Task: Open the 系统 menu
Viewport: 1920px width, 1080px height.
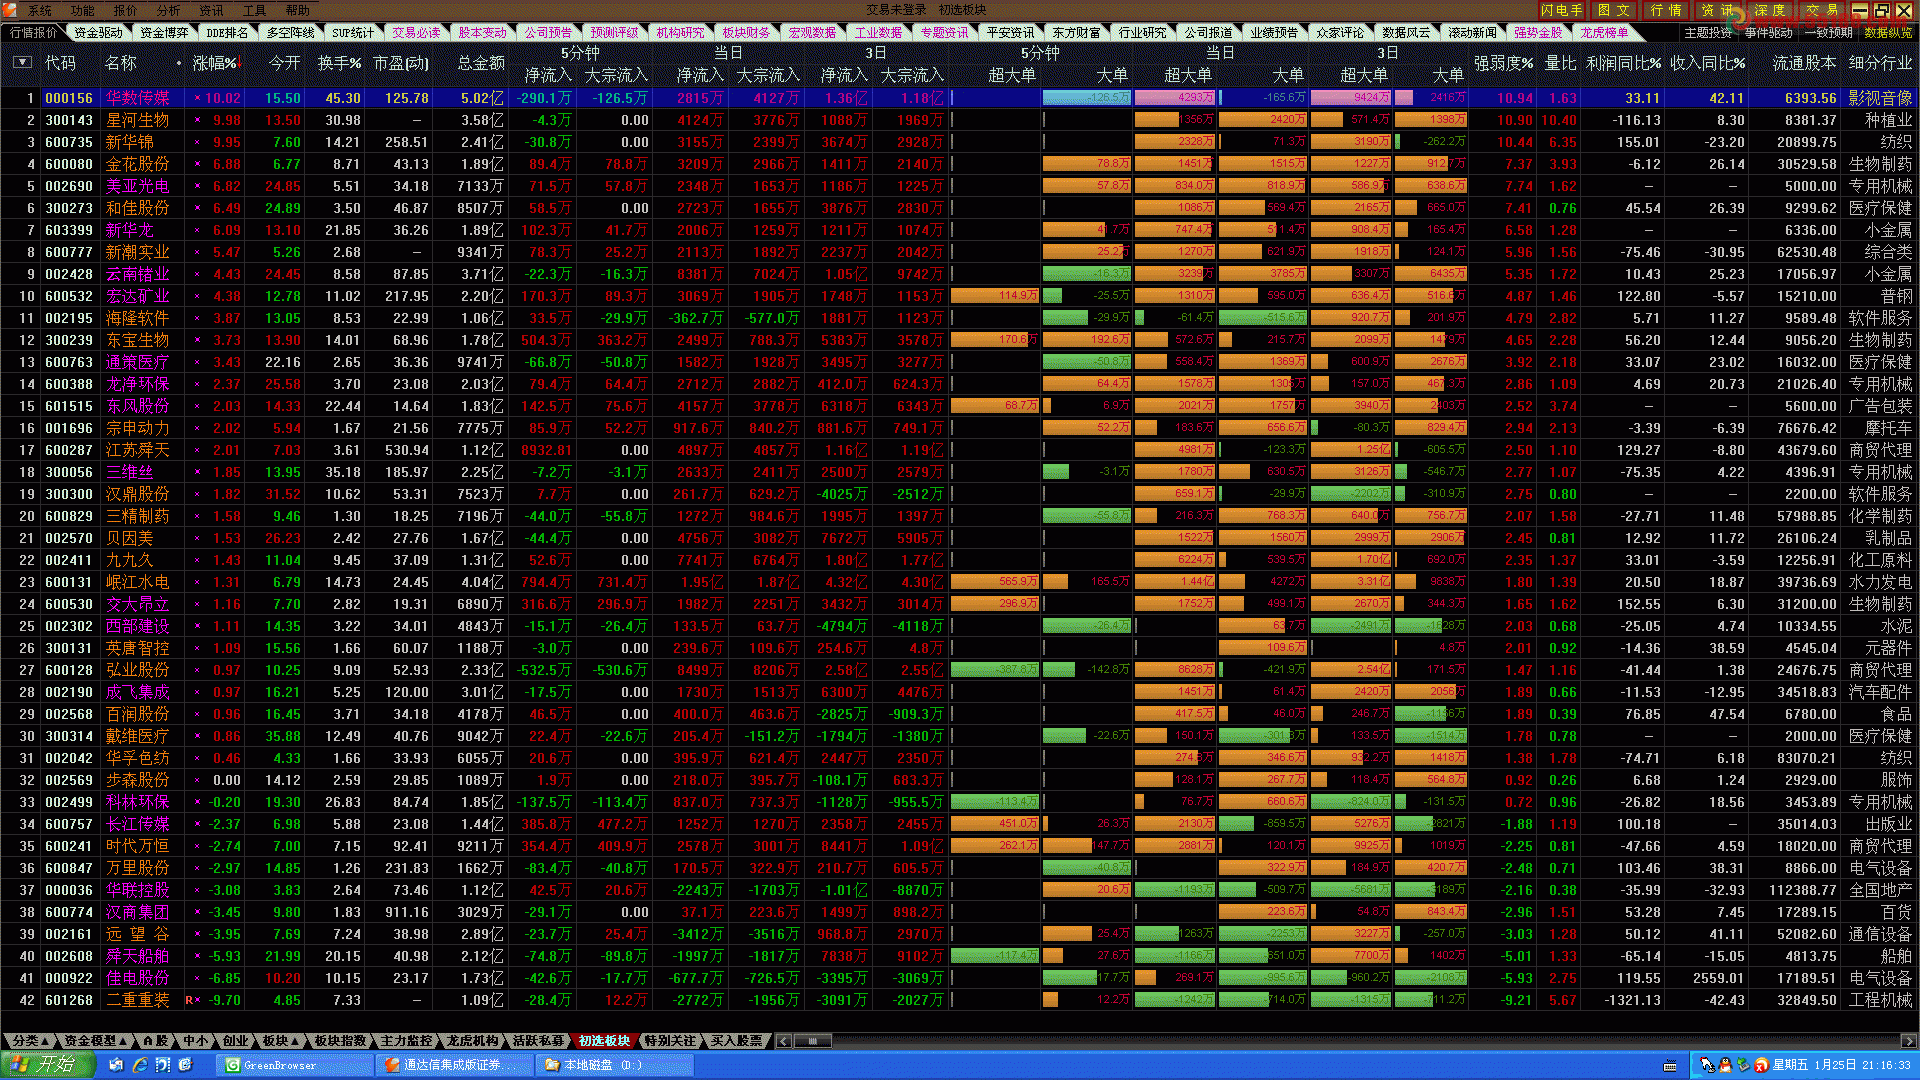Action: point(40,10)
